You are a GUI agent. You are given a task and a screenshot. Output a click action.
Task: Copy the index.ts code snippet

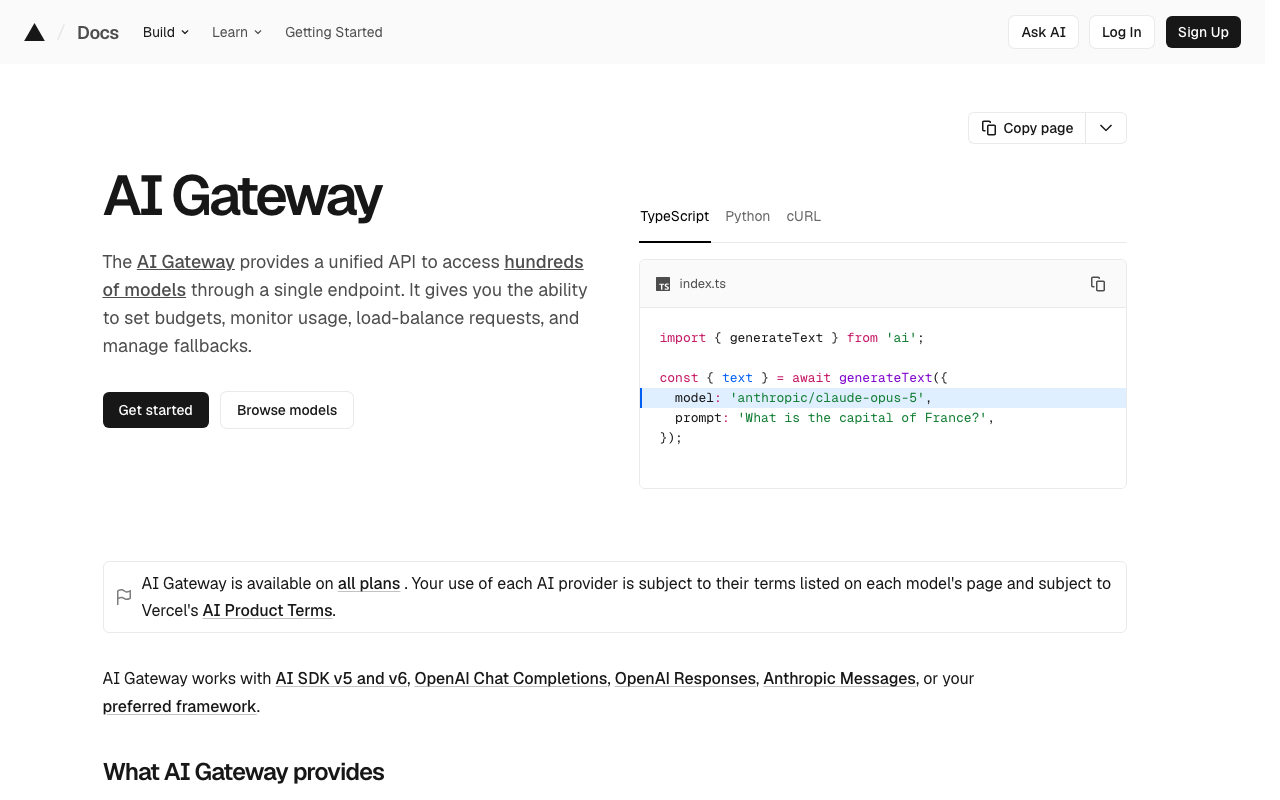pos(1098,284)
